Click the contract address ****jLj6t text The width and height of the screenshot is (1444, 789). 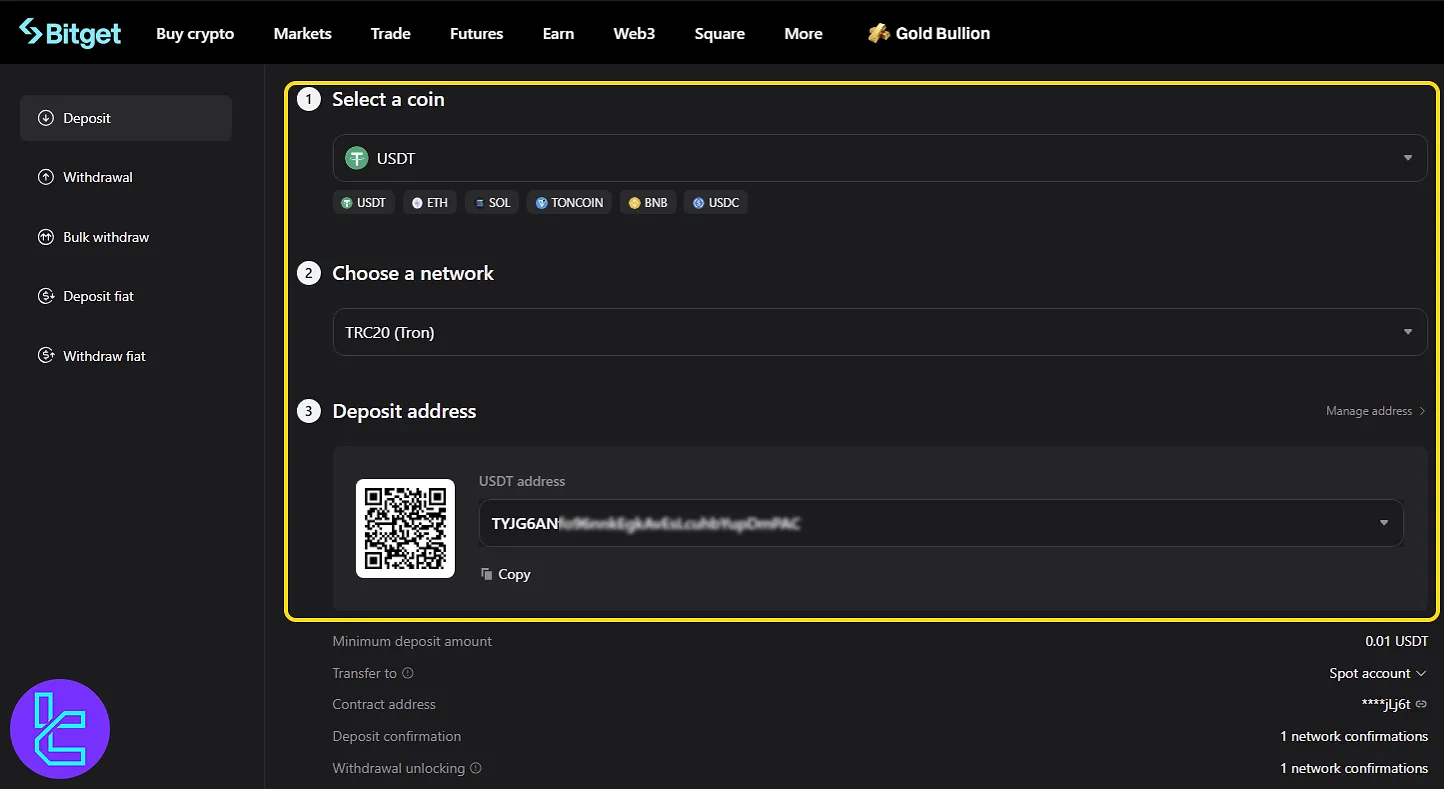point(1386,704)
